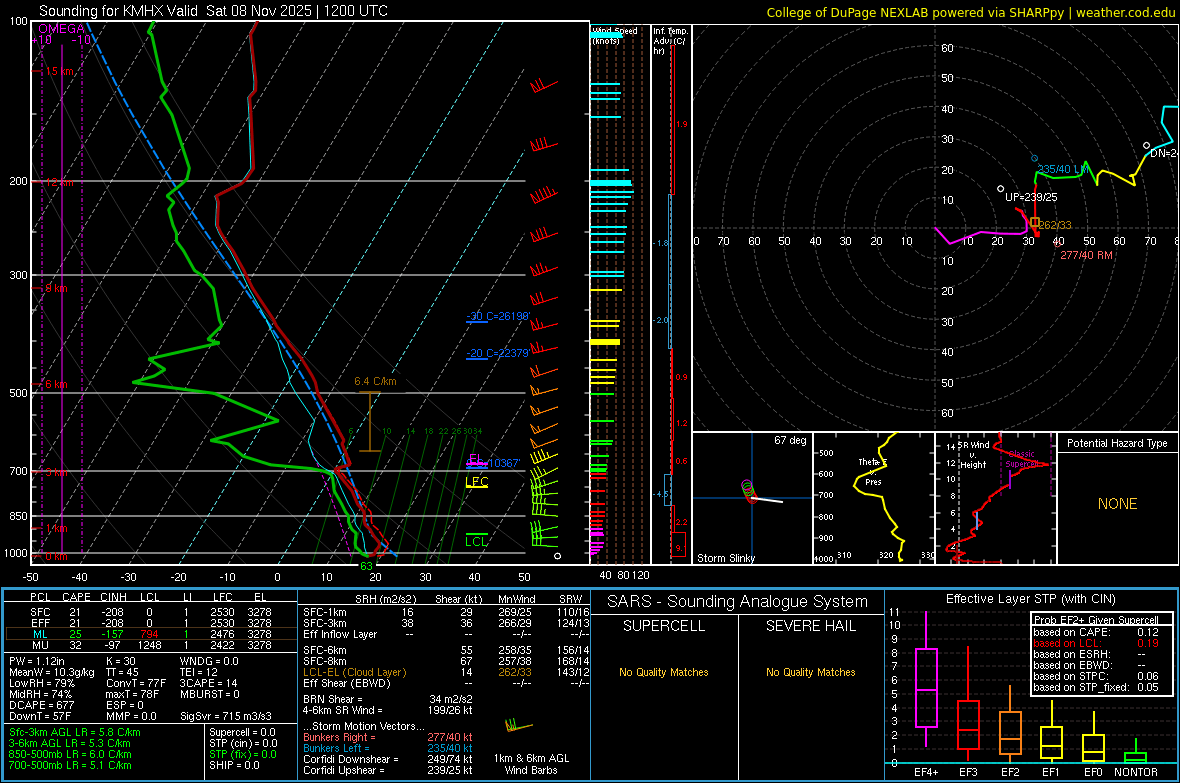
Task: Click the UP=239/25 Corfidi upshear circle marker
Action: click(1000, 189)
